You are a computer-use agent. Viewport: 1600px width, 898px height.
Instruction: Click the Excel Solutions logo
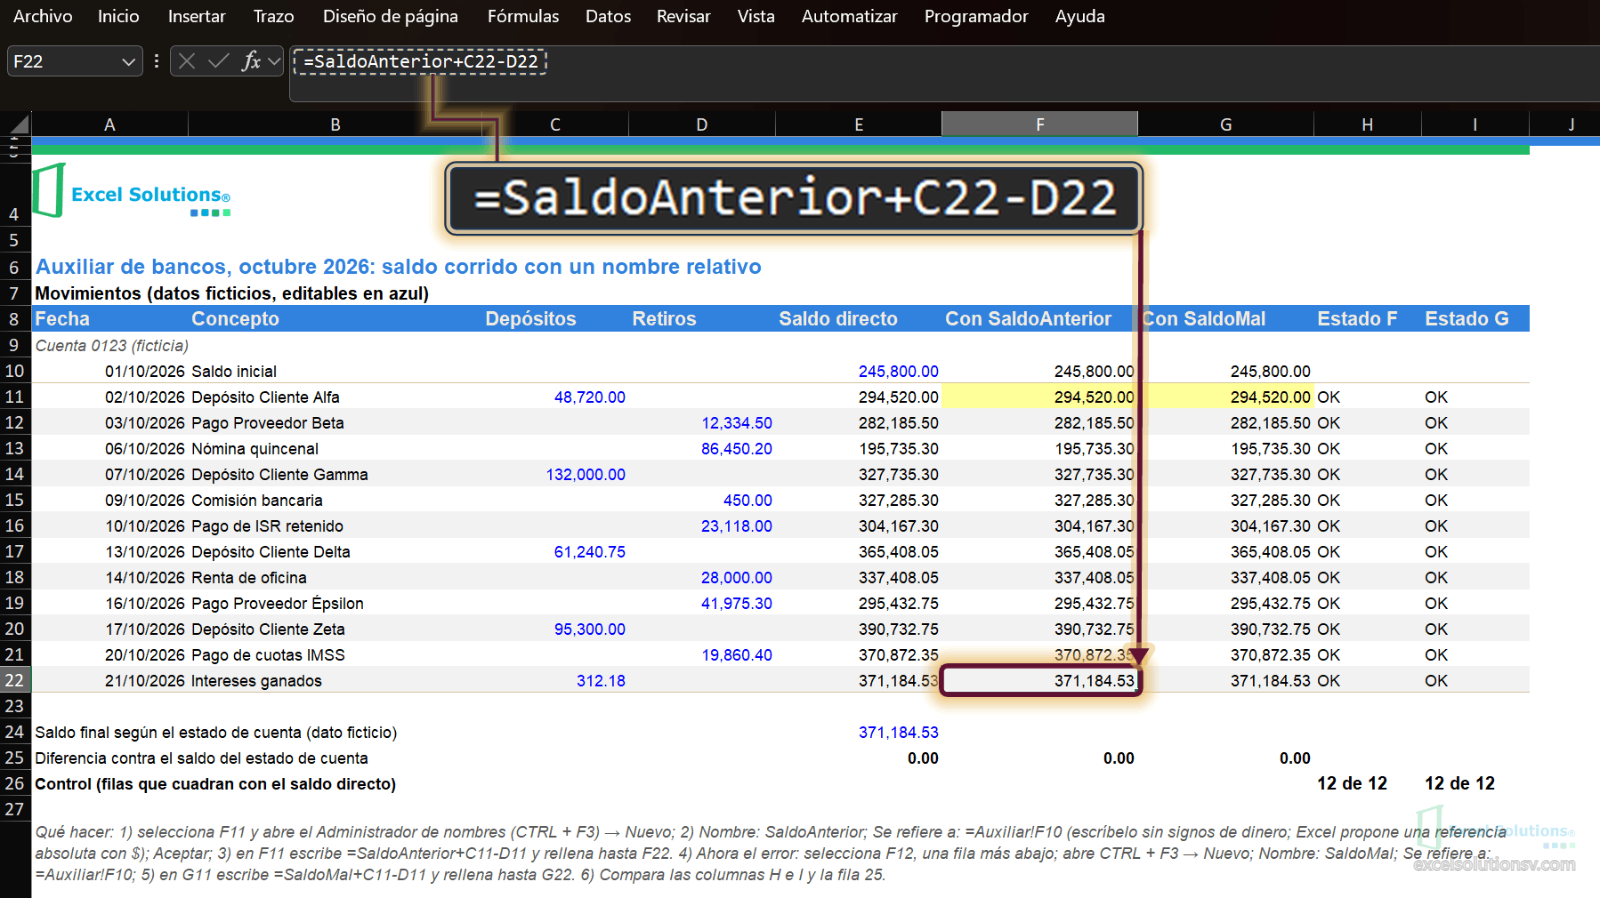click(x=132, y=192)
